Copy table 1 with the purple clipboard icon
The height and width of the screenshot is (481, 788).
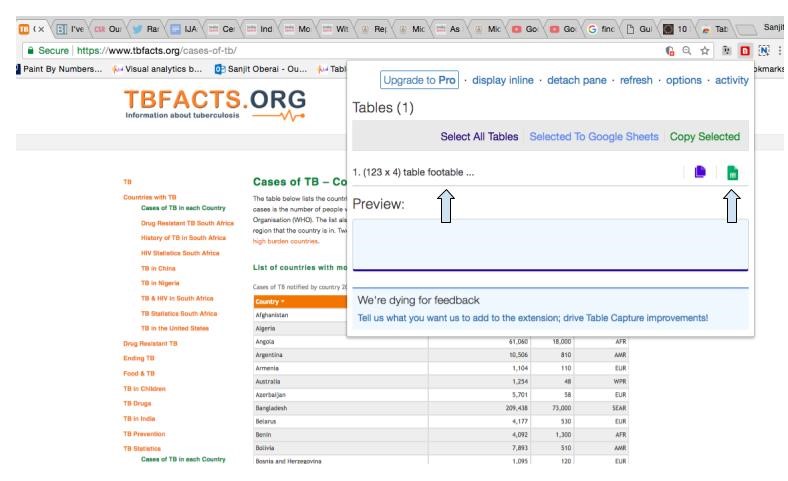[700, 172]
